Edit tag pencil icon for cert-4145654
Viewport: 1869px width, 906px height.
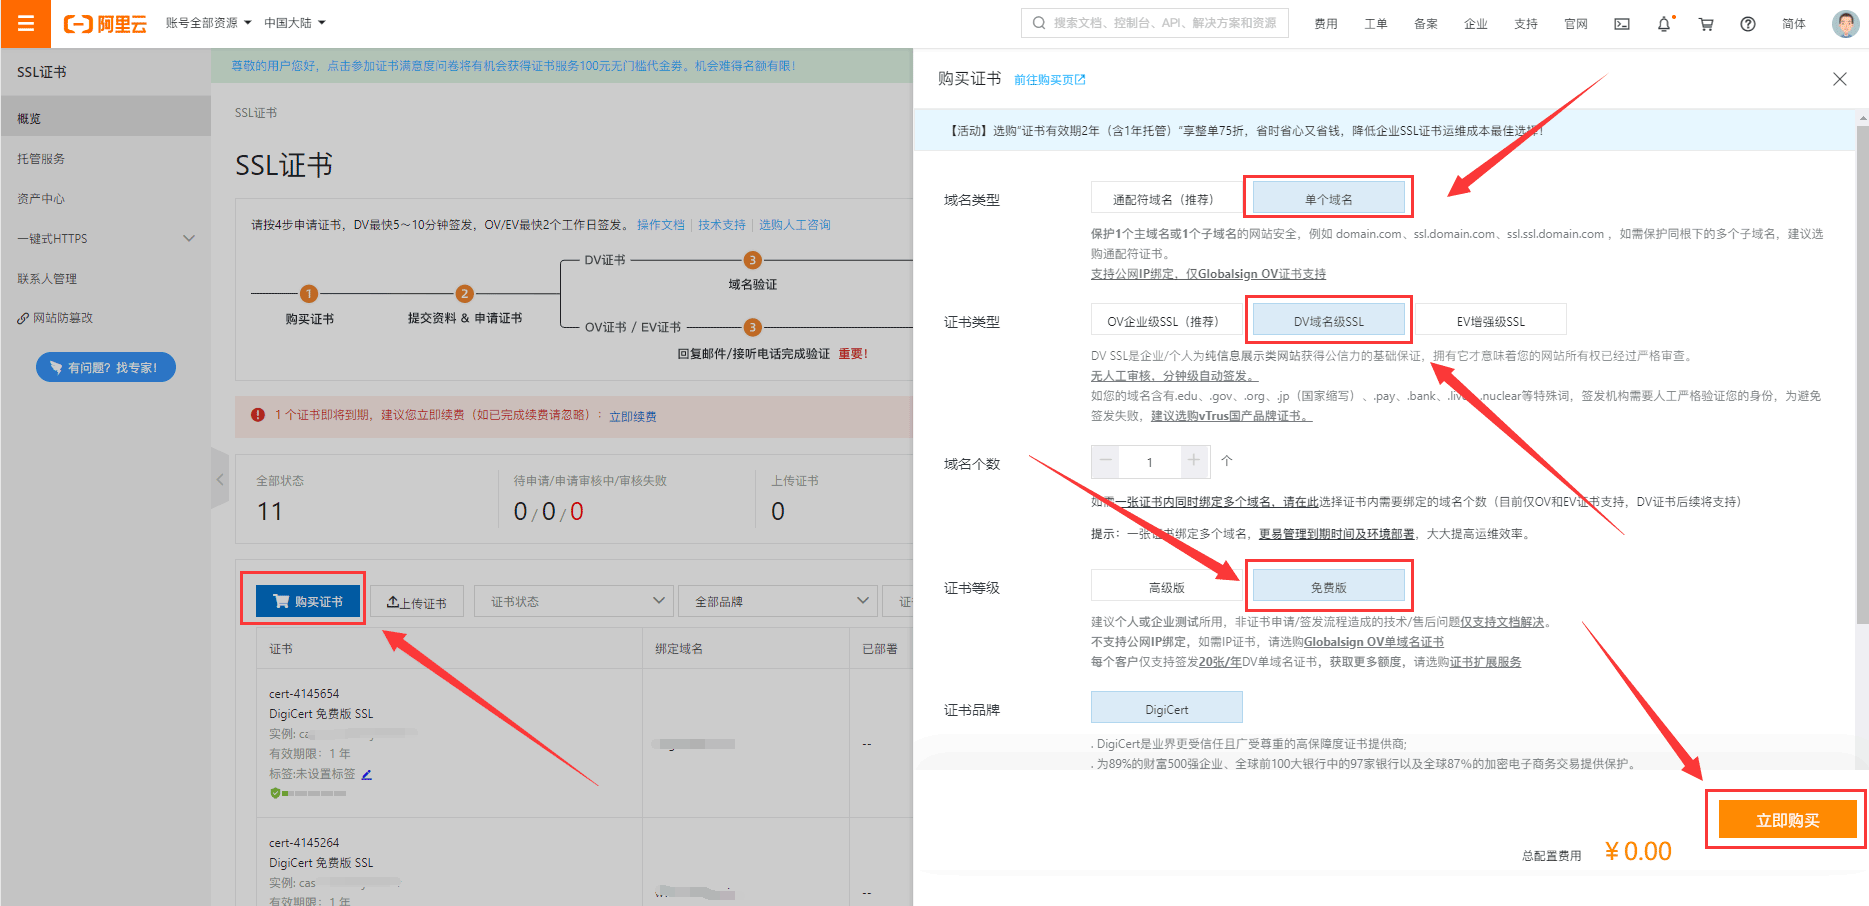click(367, 774)
